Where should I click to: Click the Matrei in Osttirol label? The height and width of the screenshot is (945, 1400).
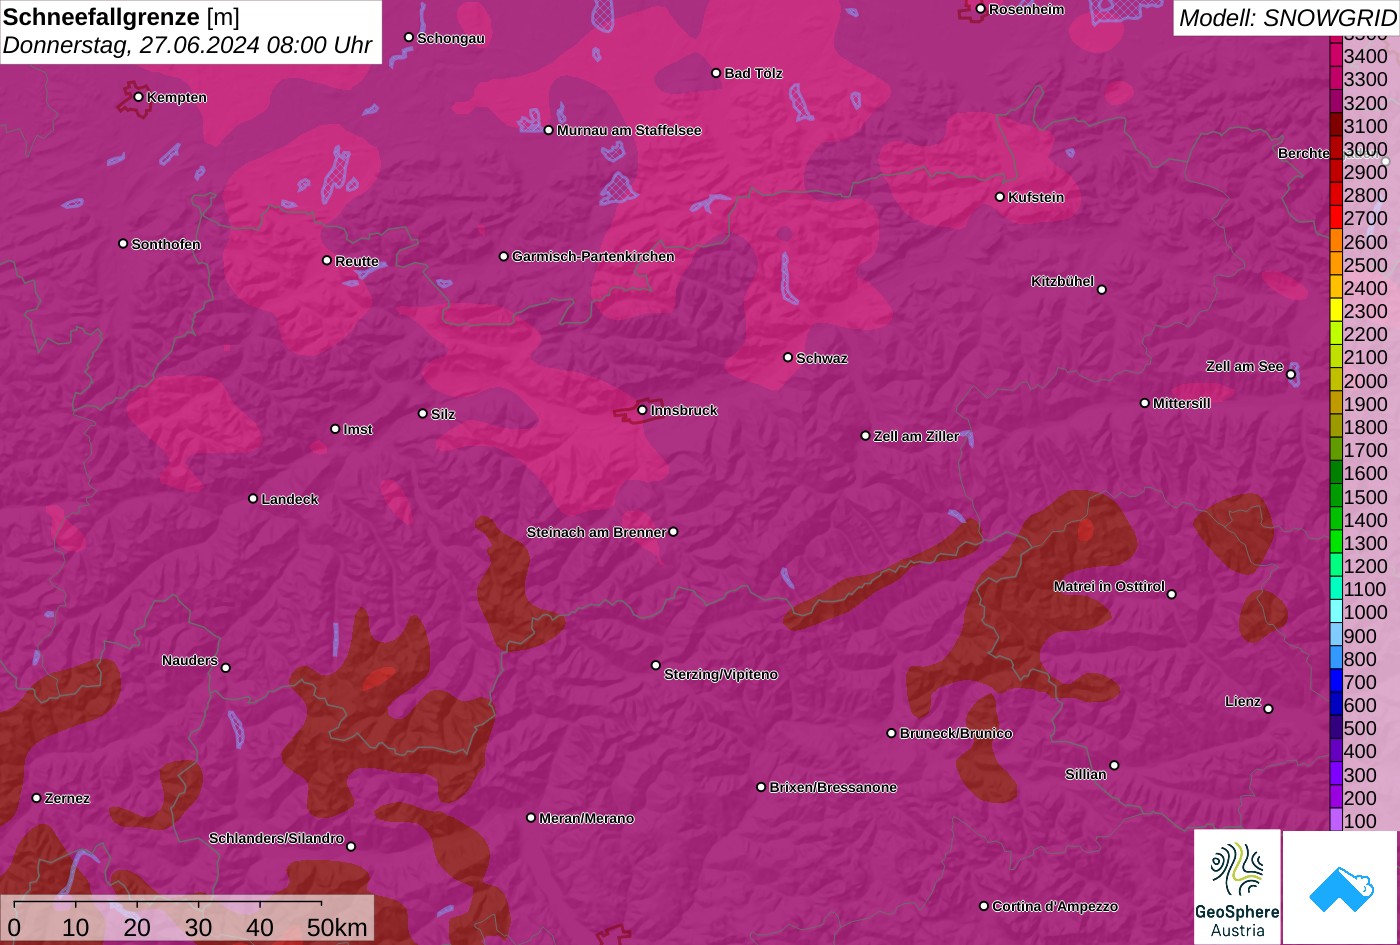1109,586
